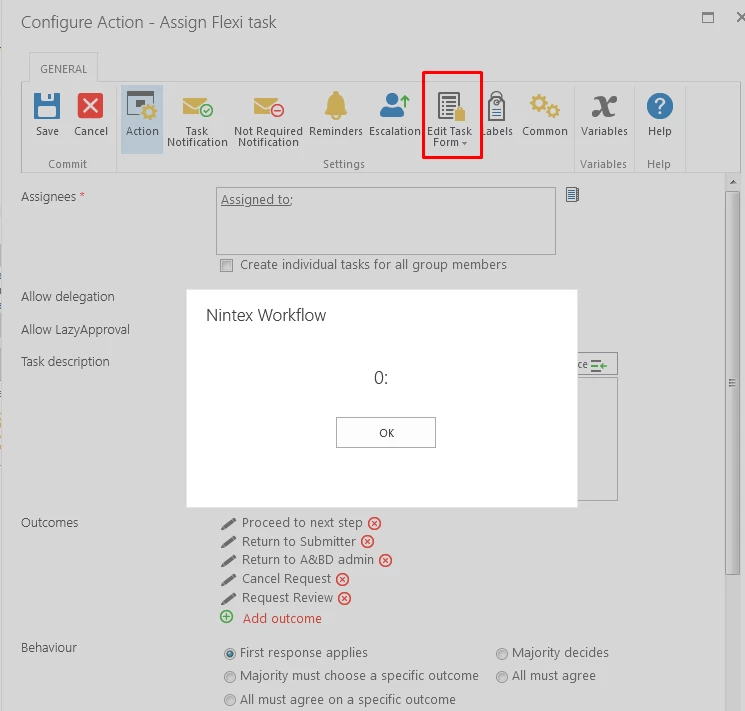The height and width of the screenshot is (711, 745).
Task: Edit the Return to A&BD admin outcome
Action: tap(229, 560)
